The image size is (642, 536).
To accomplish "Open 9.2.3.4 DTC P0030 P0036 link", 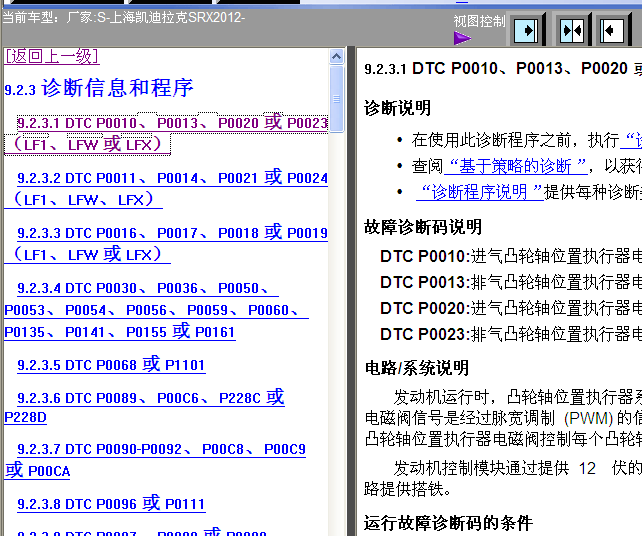I will [x=156, y=310].
